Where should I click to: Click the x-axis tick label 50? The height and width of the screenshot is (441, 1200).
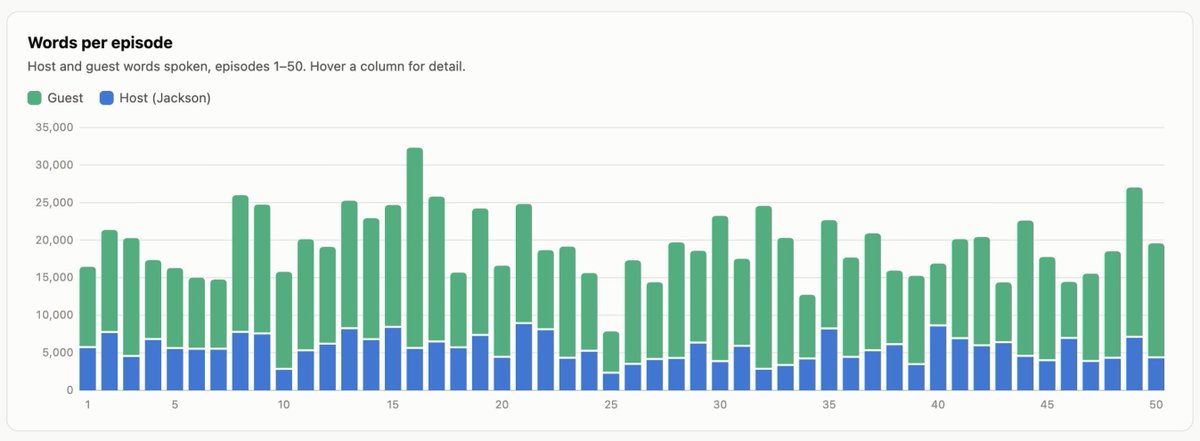click(1156, 405)
